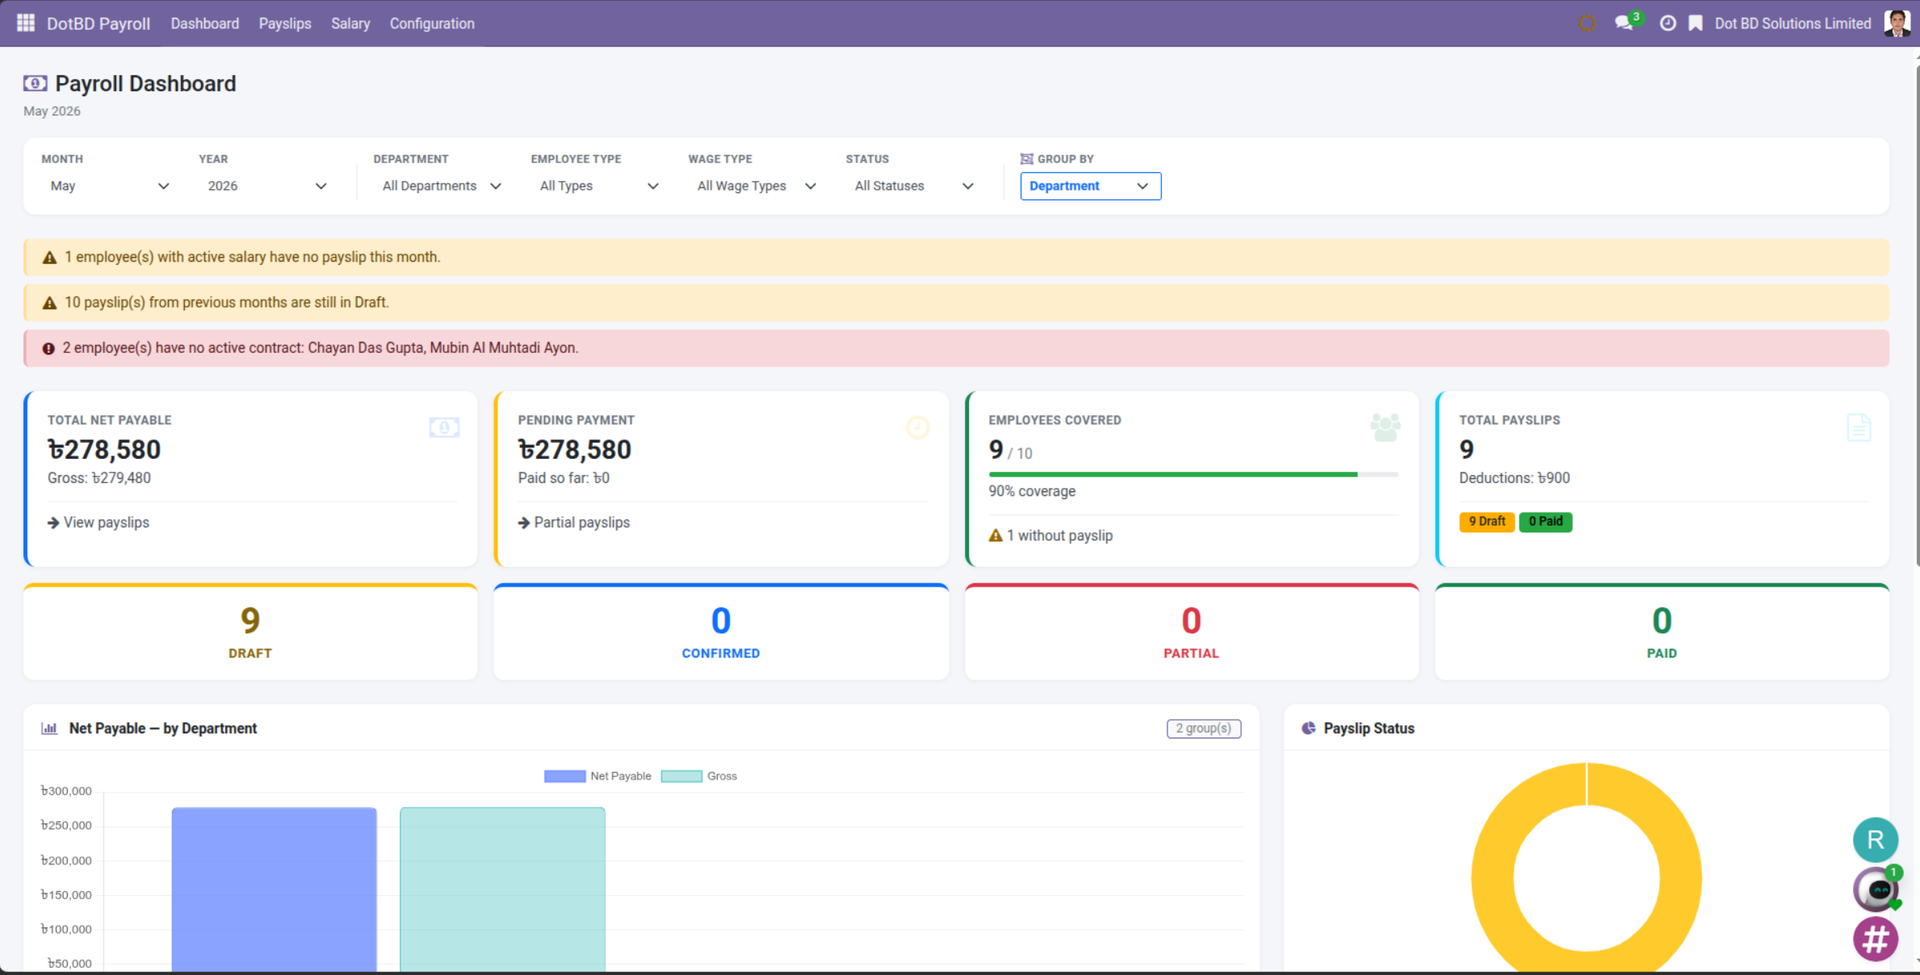Click the clock icon on Pending Payment card
The image size is (1920, 975).
click(x=918, y=428)
